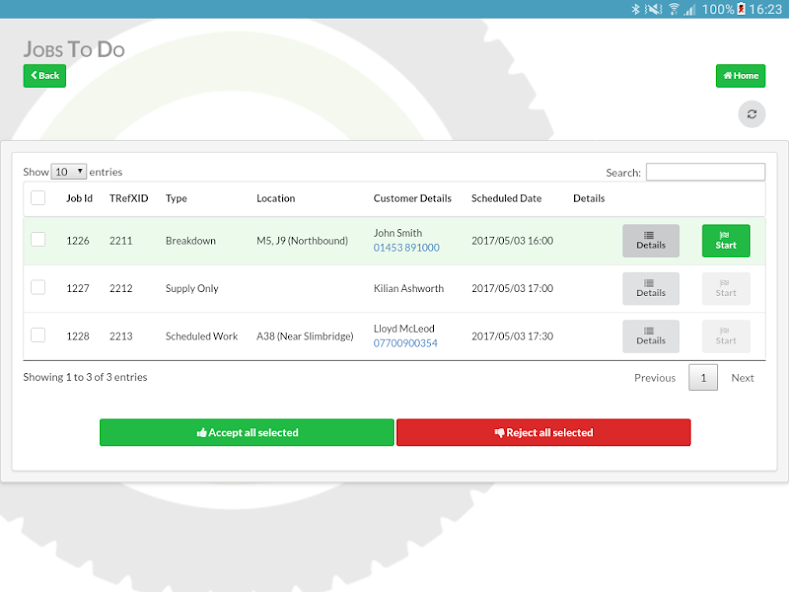The image size is (789, 592).
Task: Open Details for job 1226
Action: (x=651, y=241)
